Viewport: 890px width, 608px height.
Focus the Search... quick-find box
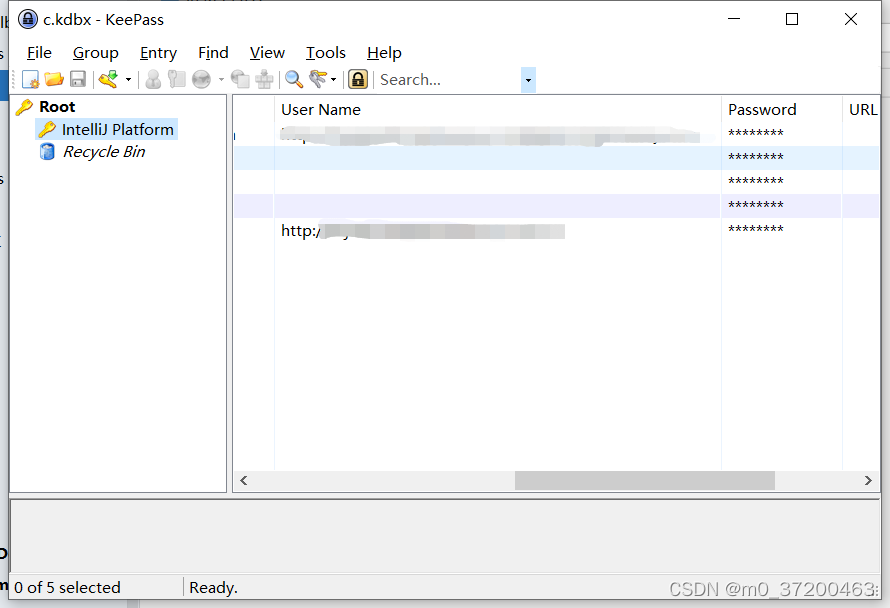[448, 80]
